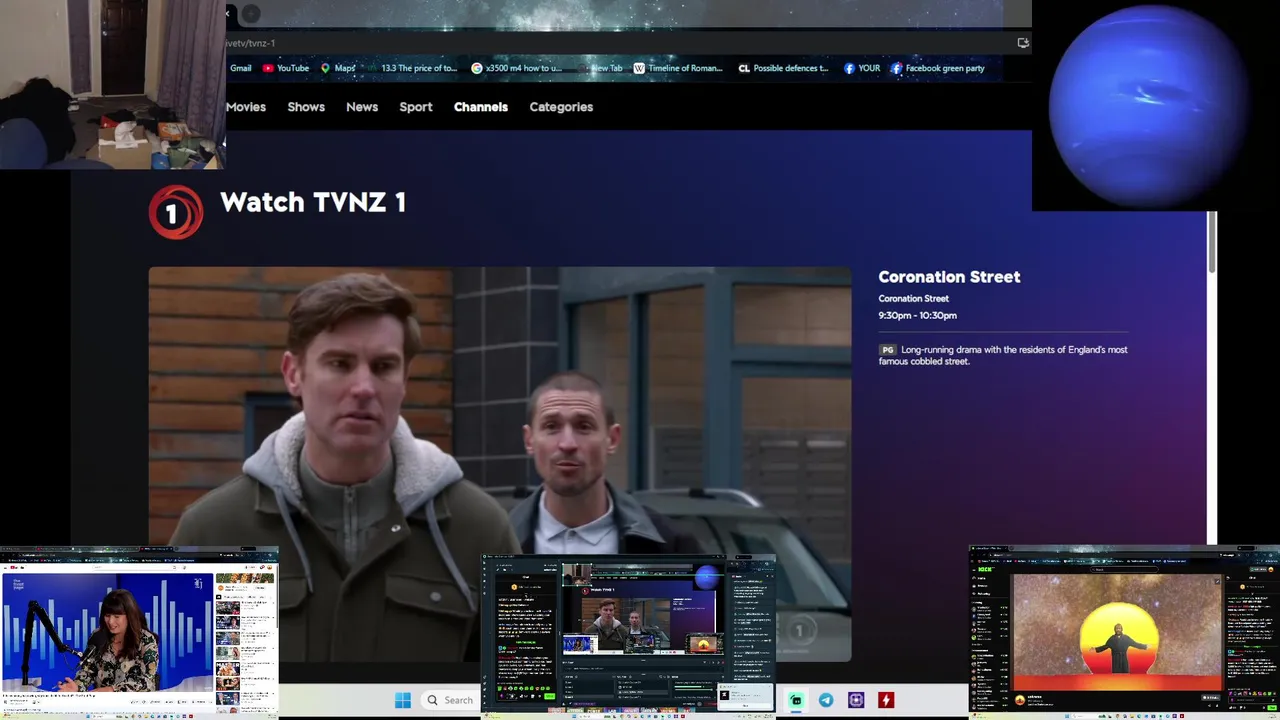1280x720 pixels.
Task: Open the YouTube bookmark
Action: (286, 68)
